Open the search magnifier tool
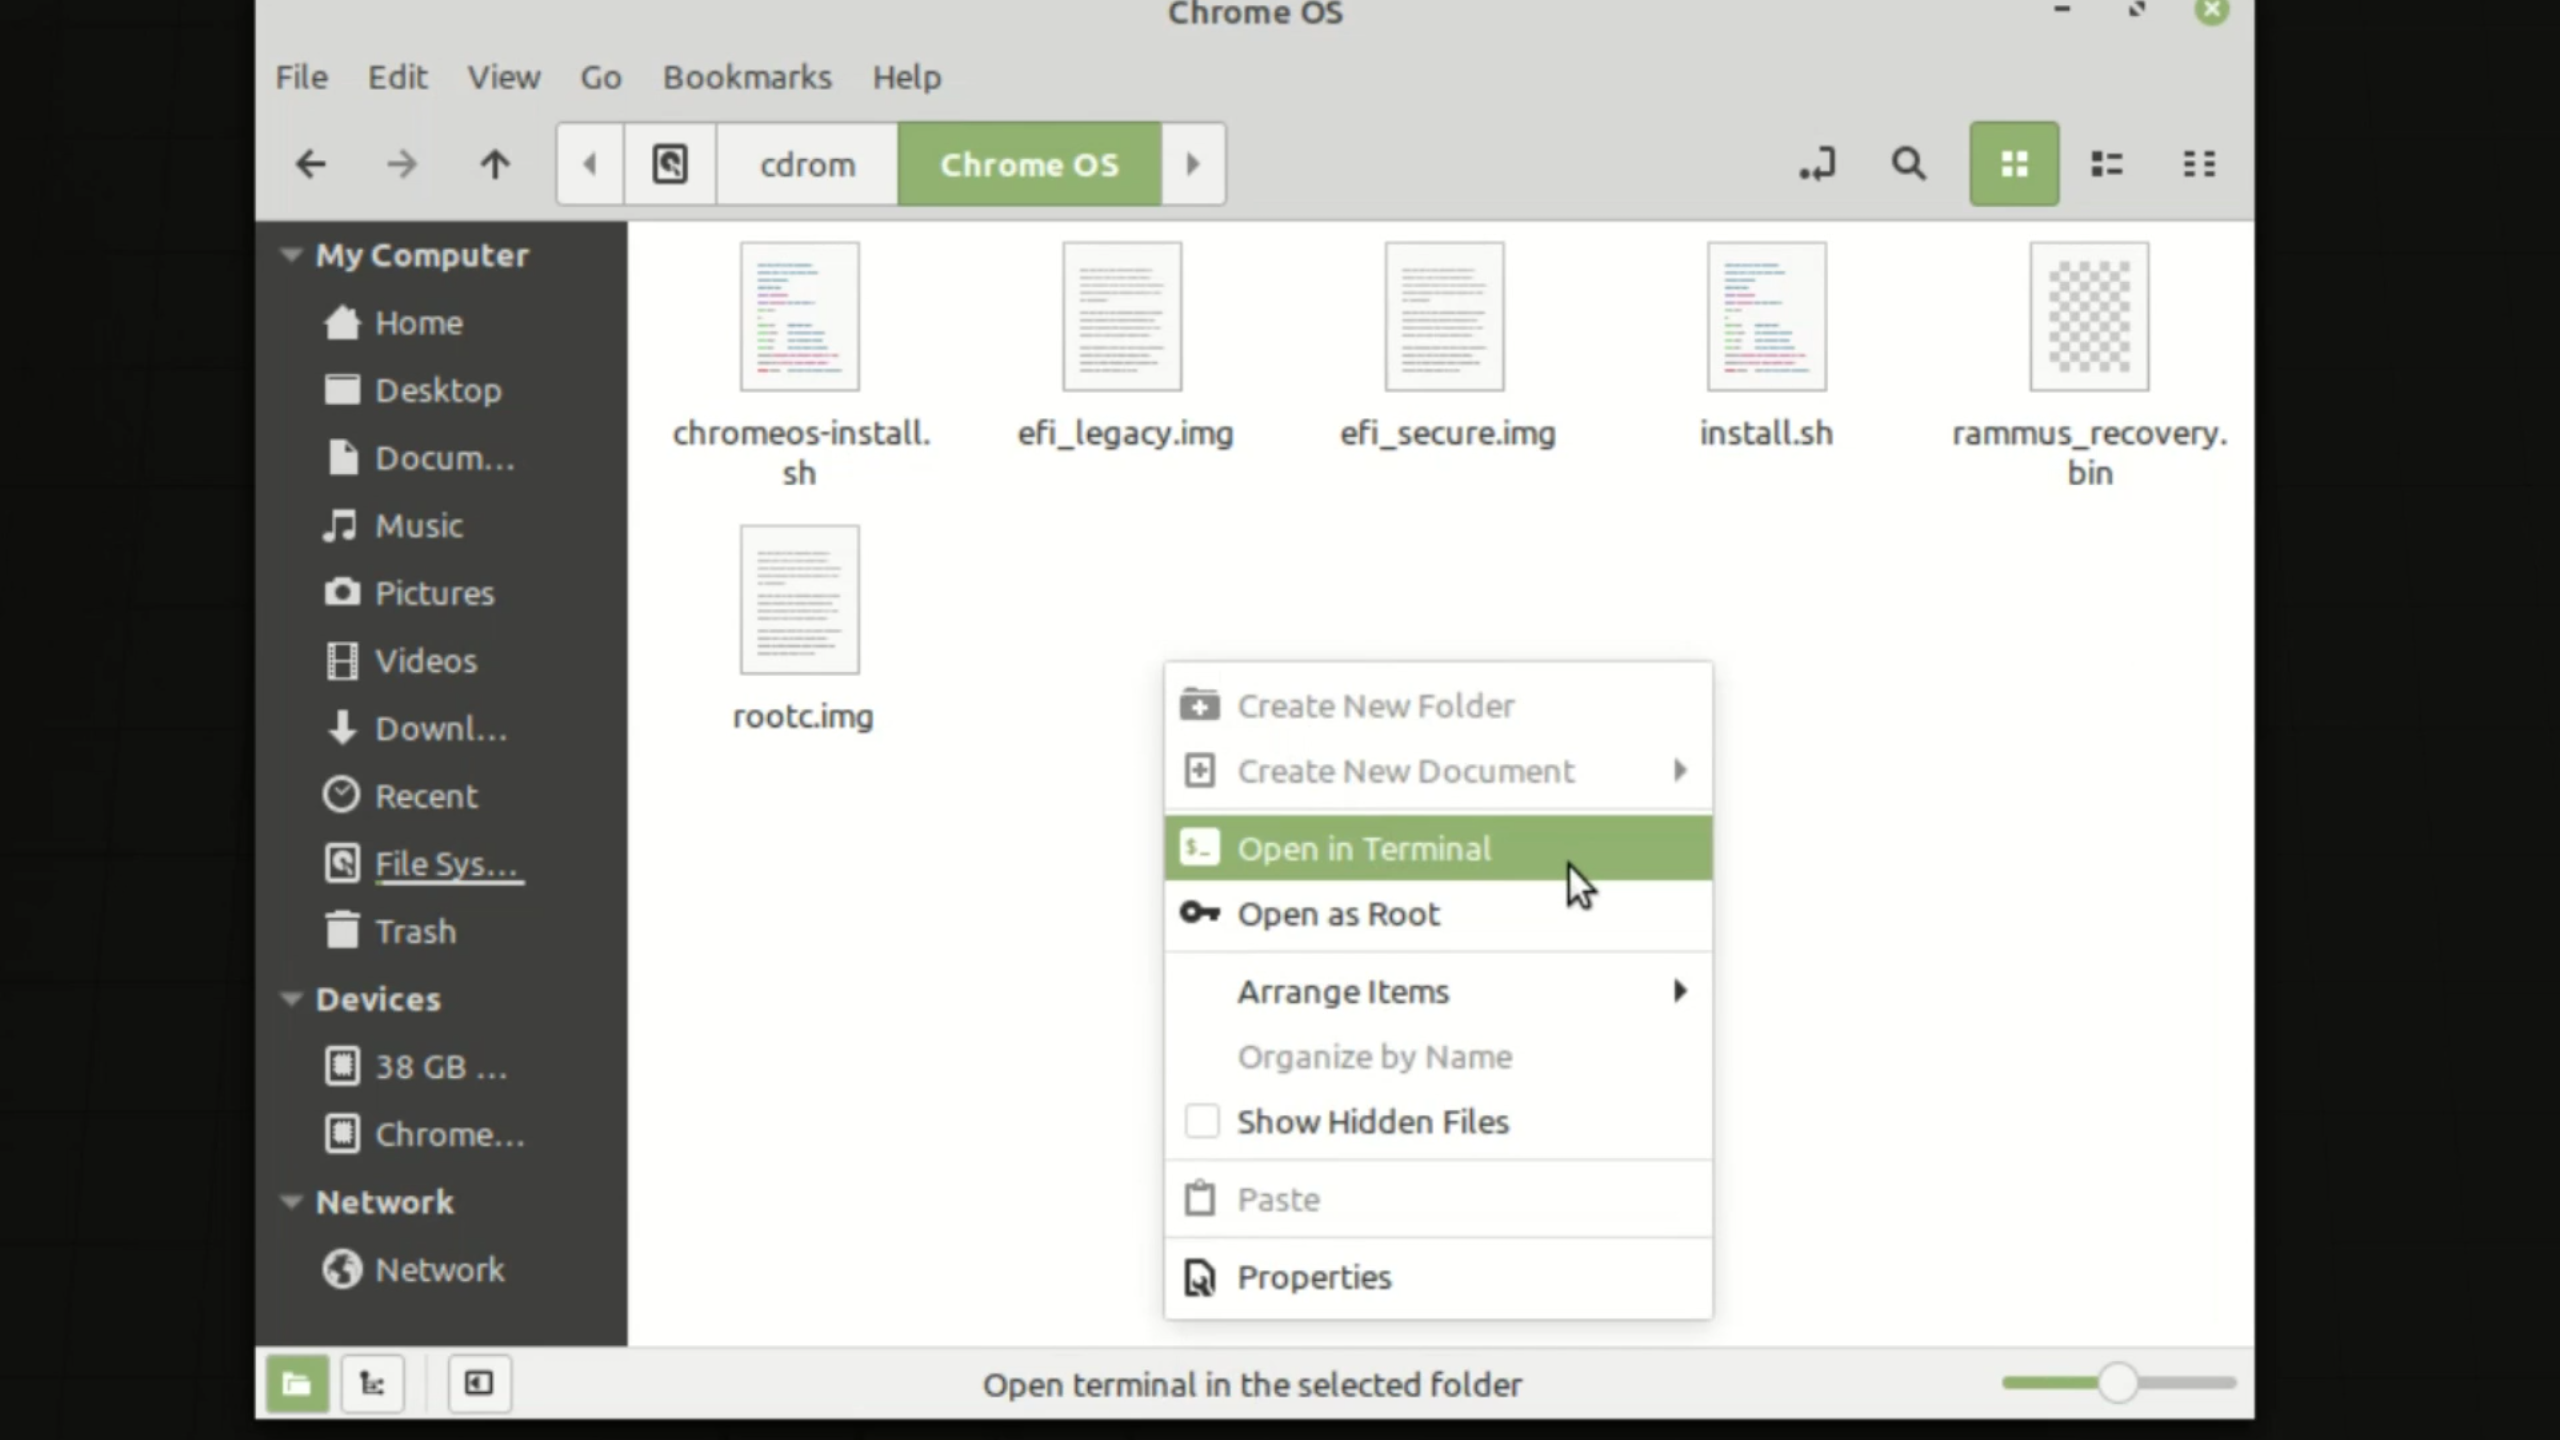Screen dimensions: 2560x1440 pyautogui.click(x=1909, y=164)
